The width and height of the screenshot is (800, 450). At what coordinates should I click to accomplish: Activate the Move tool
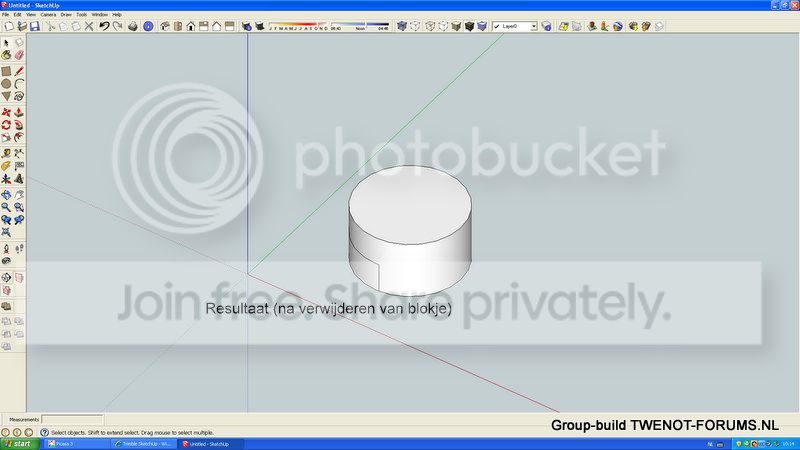6,112
